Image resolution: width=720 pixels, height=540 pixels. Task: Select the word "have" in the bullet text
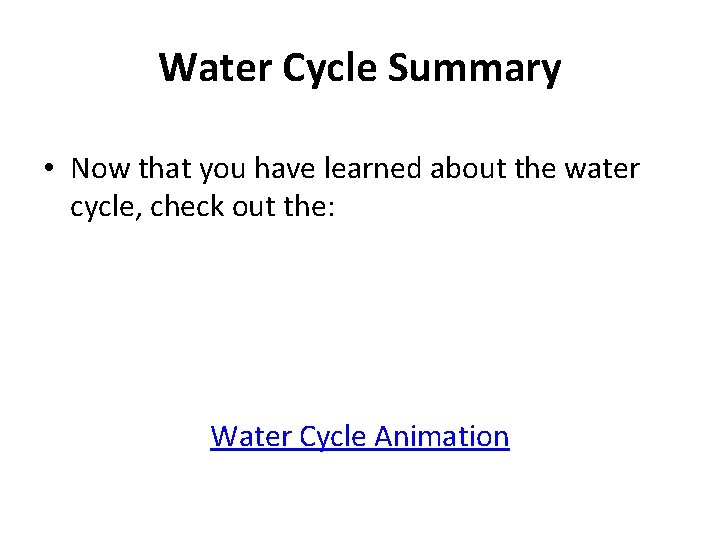(x=285, y=168)
